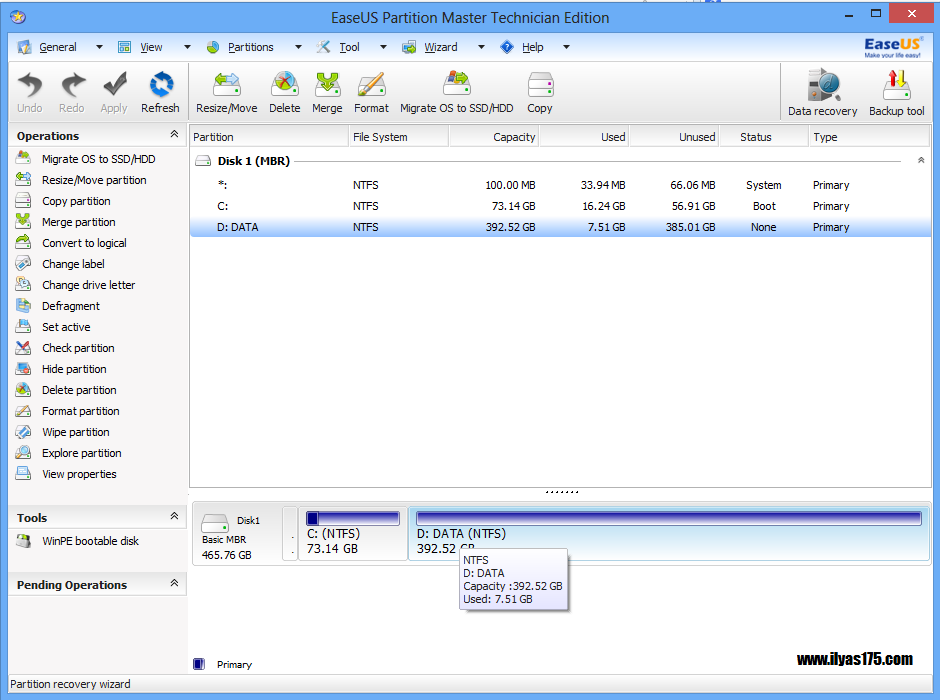Open the Wizard menu
The width and height of the screenshot is (940, 700).
[x=441, y=47]
